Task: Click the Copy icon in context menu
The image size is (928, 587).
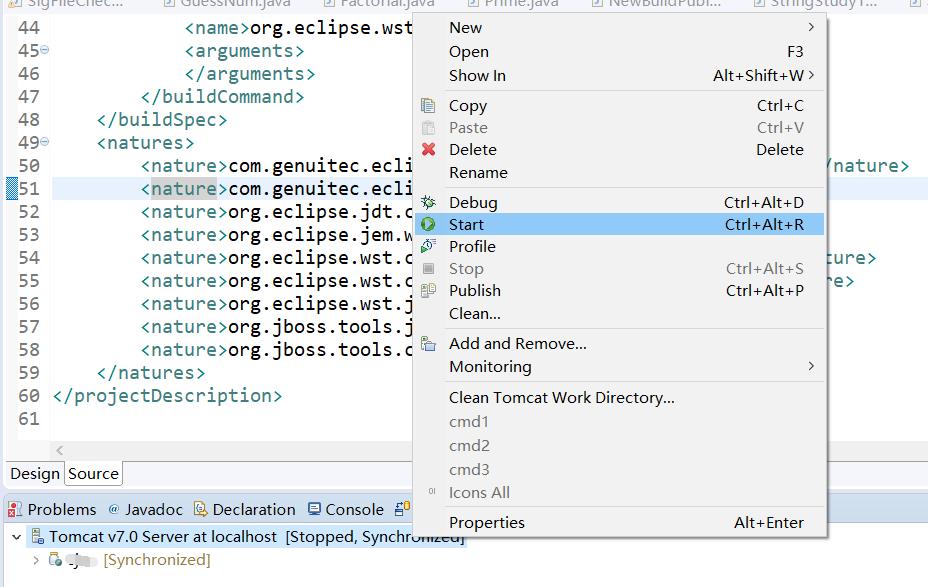Action: 428,106
